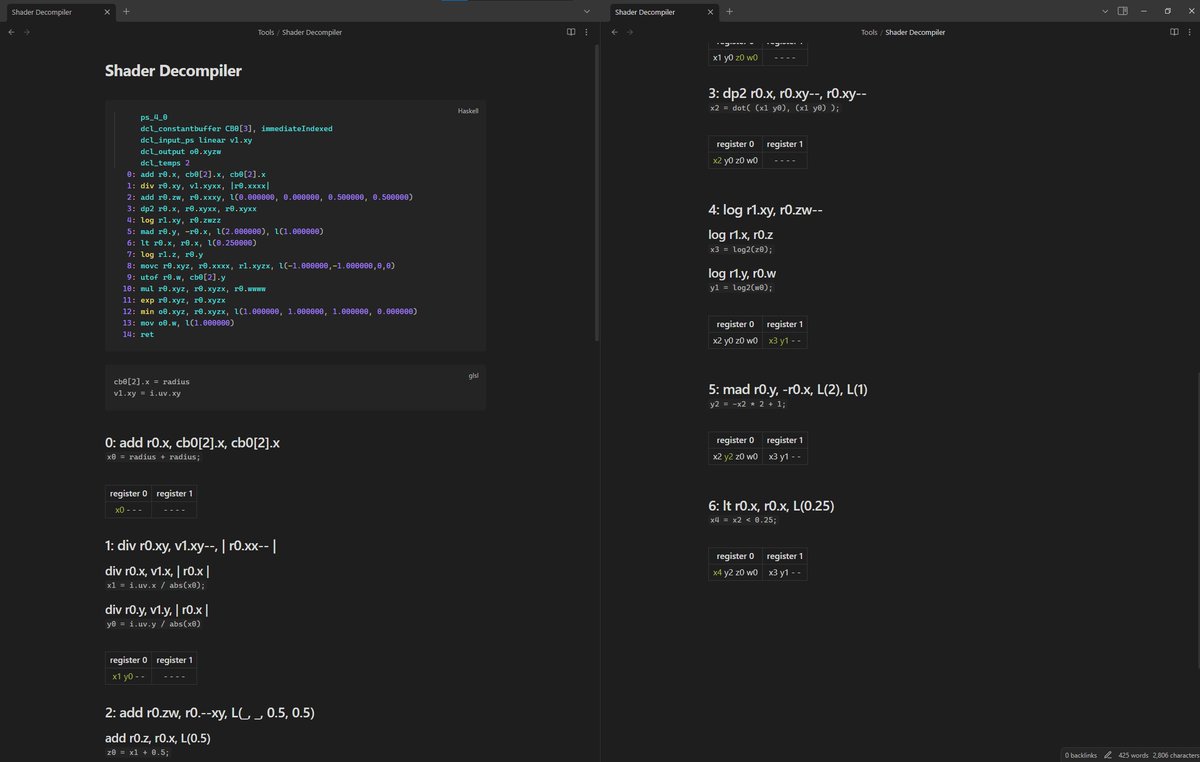This screenshot has width=1200, height=762.
Task: Click subheading 'log r1.y, r0.w'
Action: (742, 273)
